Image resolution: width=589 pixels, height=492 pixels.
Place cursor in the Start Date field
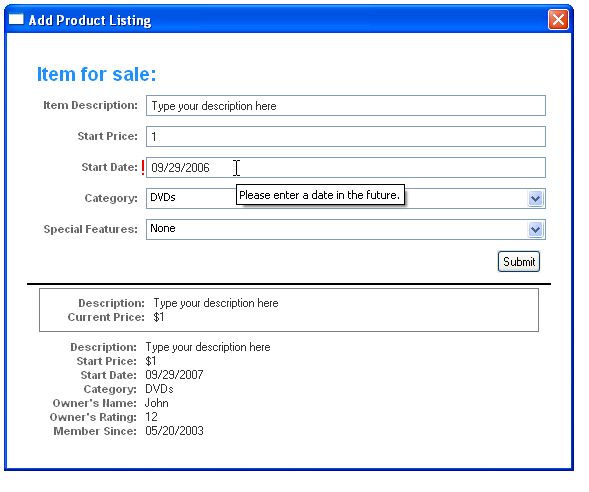coord(346,168)
